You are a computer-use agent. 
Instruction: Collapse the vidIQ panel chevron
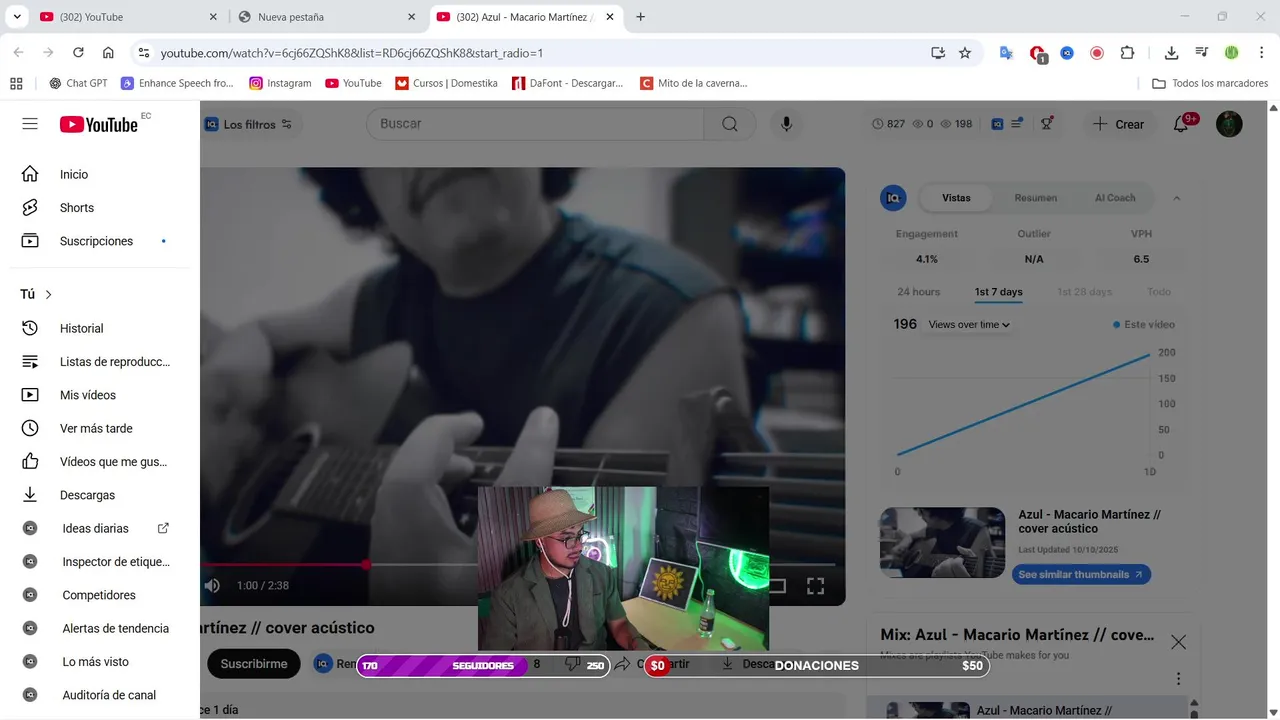click(x=1176, y=198)
